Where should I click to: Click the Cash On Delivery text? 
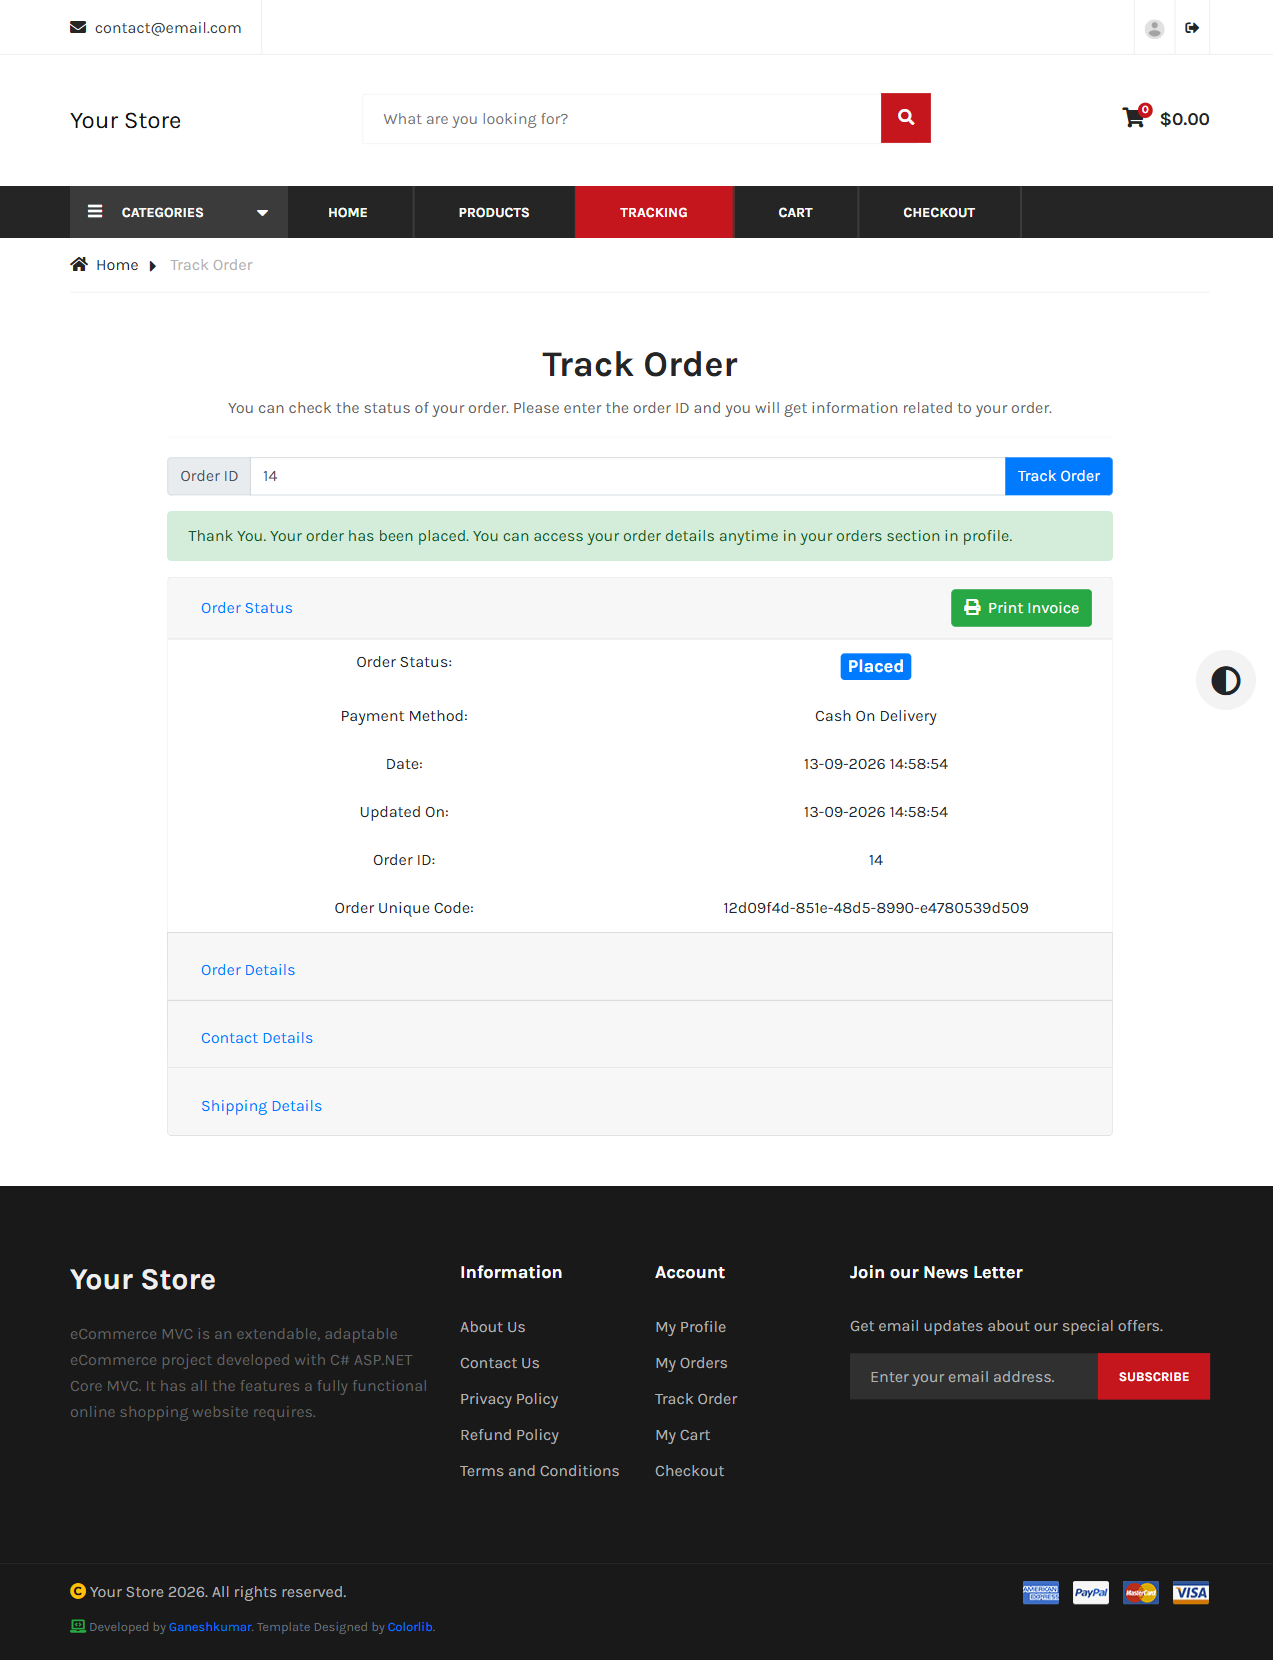[x=876, y=716]
